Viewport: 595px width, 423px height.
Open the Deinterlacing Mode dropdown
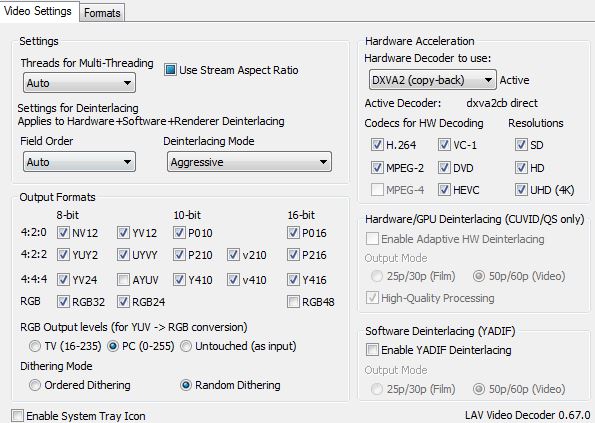point(249,162)
